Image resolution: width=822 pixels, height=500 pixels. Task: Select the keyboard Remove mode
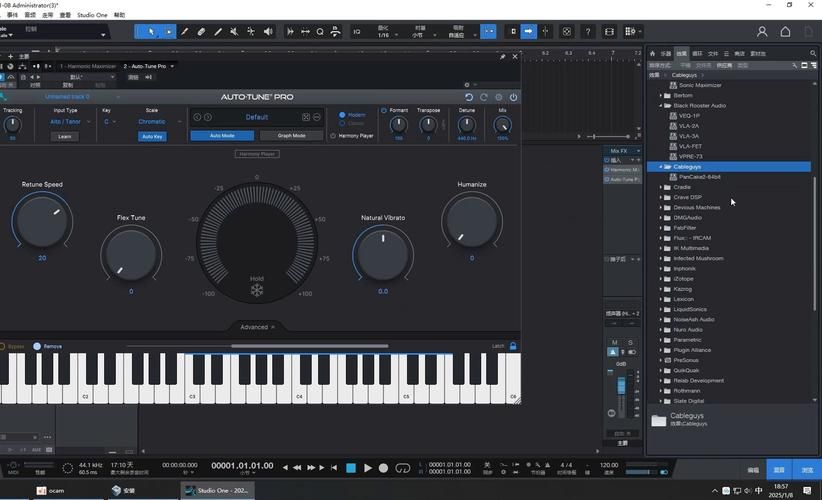click(x=37, y=346)
